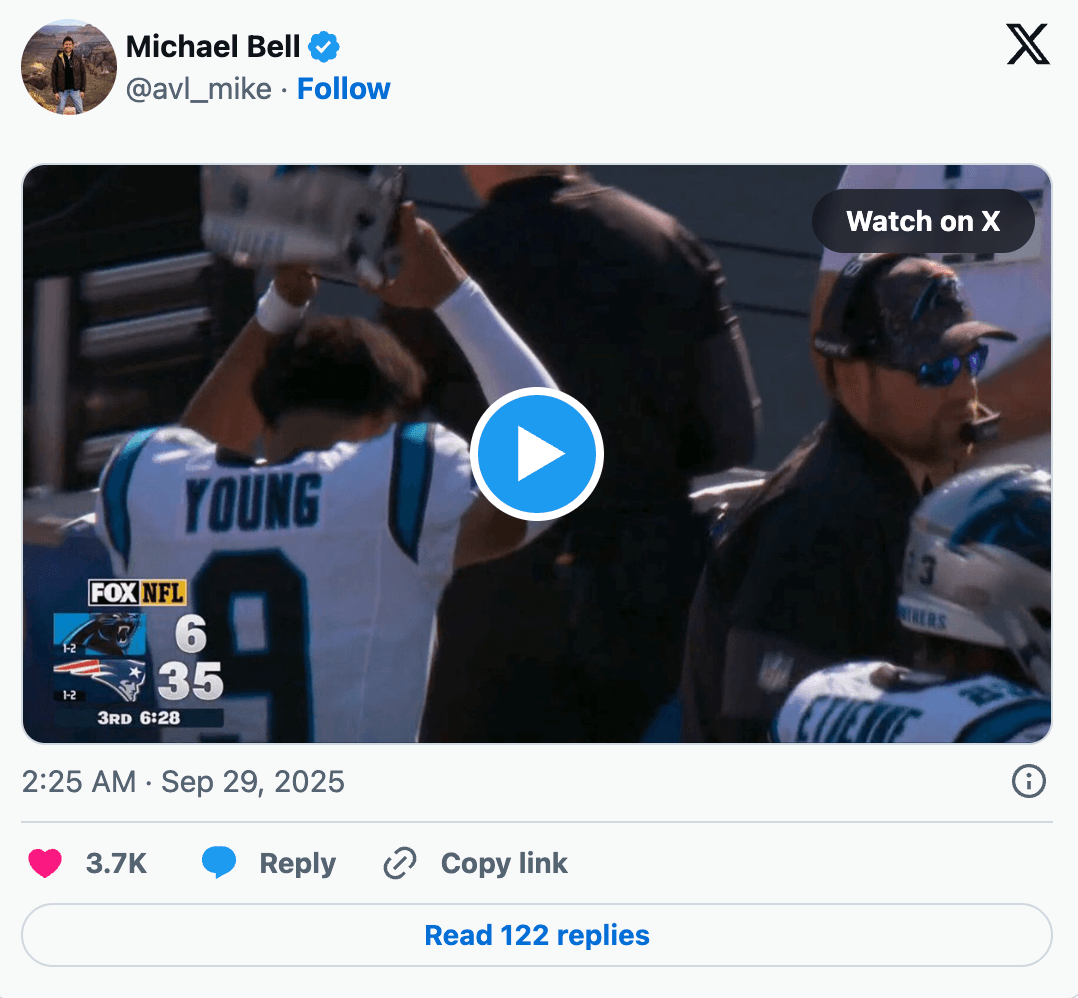Viewport: 1078px width, 998px height.
Task: Open the info icon beside the timestamp
Action: [1029, 782]
